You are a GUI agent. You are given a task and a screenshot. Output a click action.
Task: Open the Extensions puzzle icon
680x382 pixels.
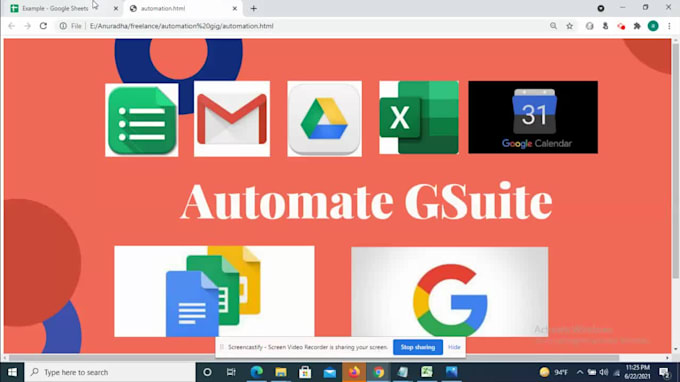click(637, 26)
